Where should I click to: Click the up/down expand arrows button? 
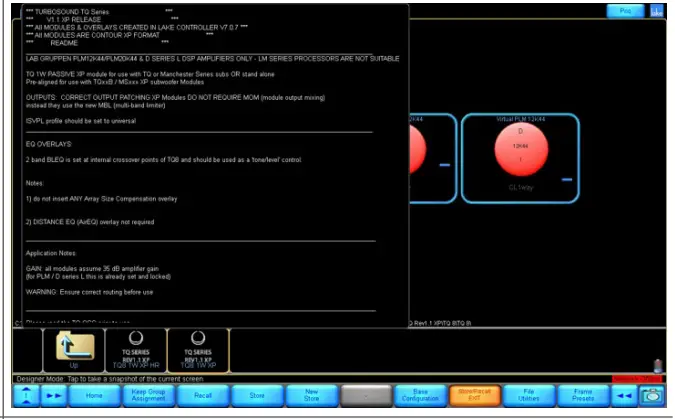(26, 396)
